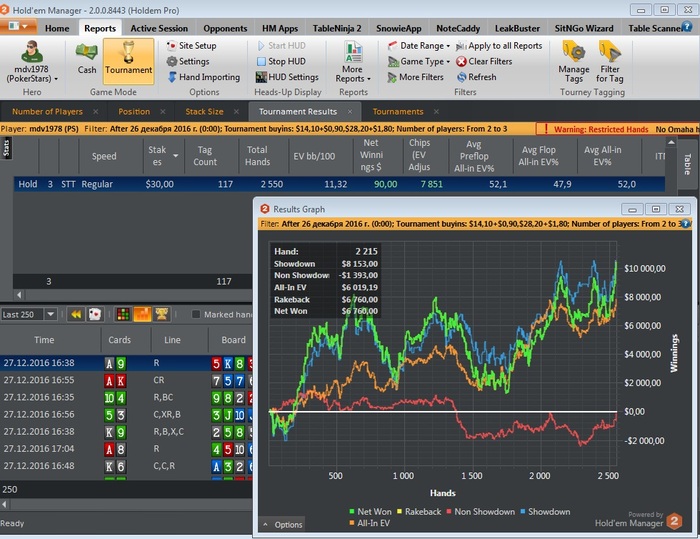Sort by Total Hands column header
This screenshot has width=700, height=539.
pyautogui.click(x=257, y=156)
